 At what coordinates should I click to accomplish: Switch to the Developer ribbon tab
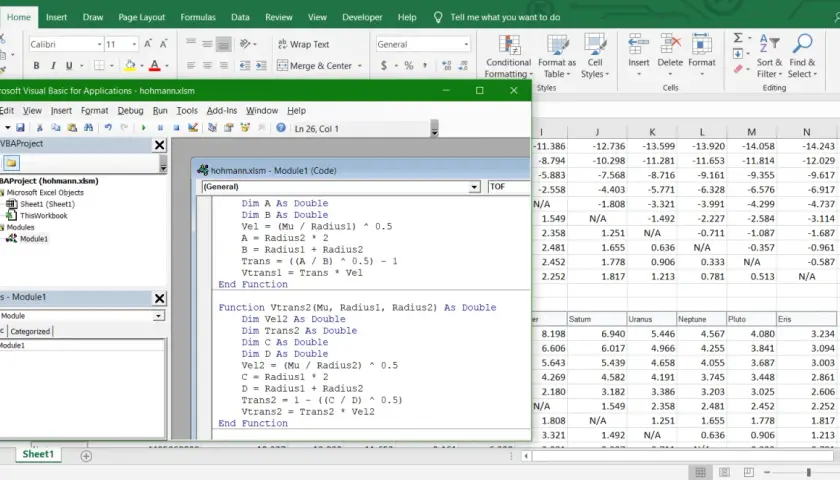point(362,17)
